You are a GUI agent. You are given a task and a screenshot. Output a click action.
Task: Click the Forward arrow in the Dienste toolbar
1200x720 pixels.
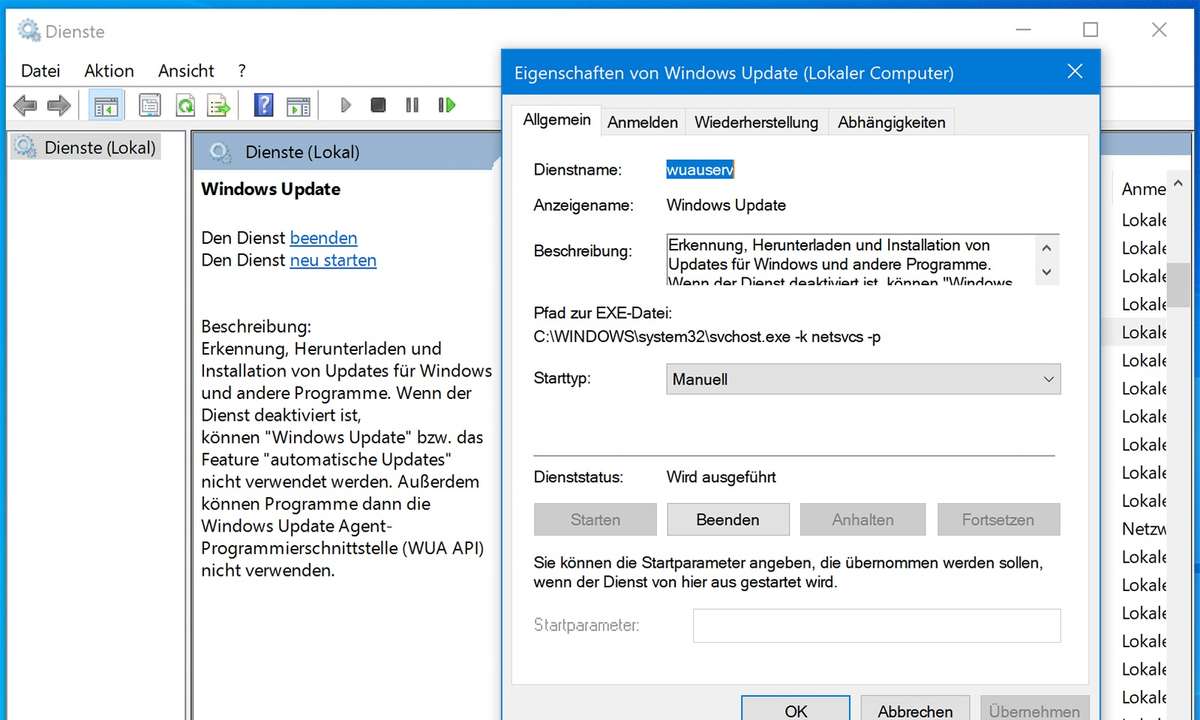(x=59, y=105)
